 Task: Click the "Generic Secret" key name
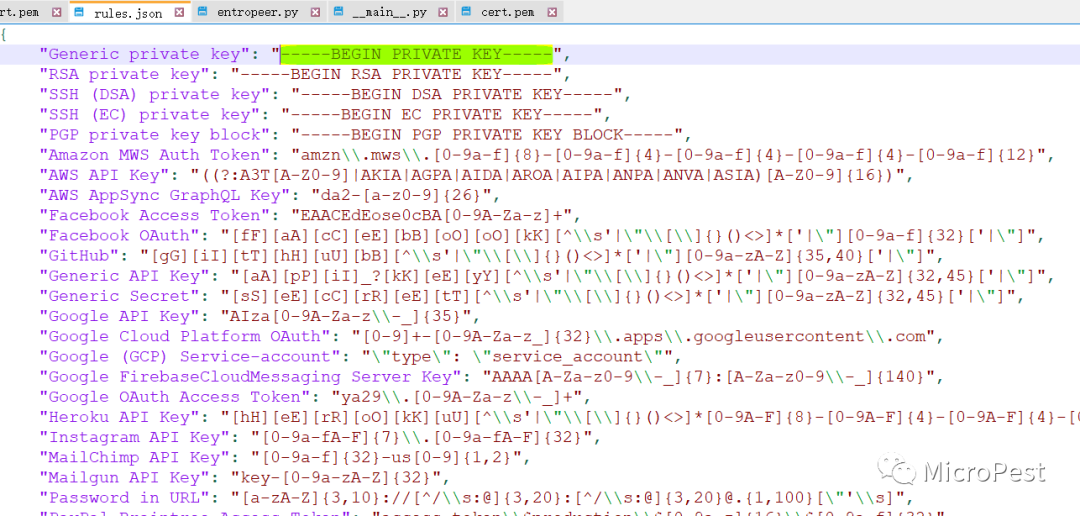coord(119,296)
